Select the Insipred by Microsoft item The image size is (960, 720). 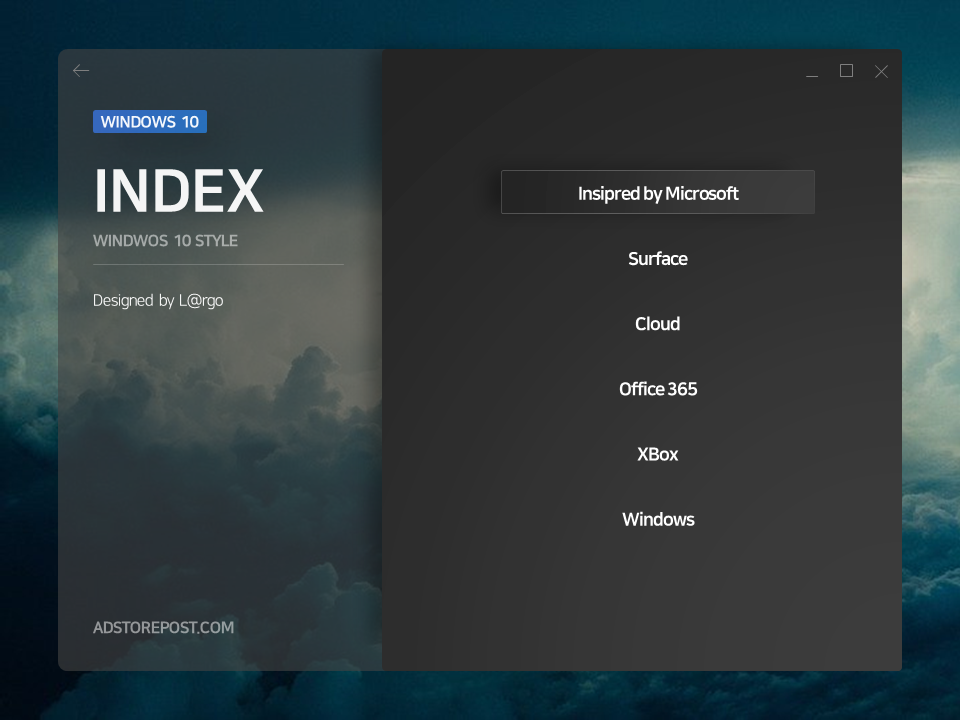[658, 192]
